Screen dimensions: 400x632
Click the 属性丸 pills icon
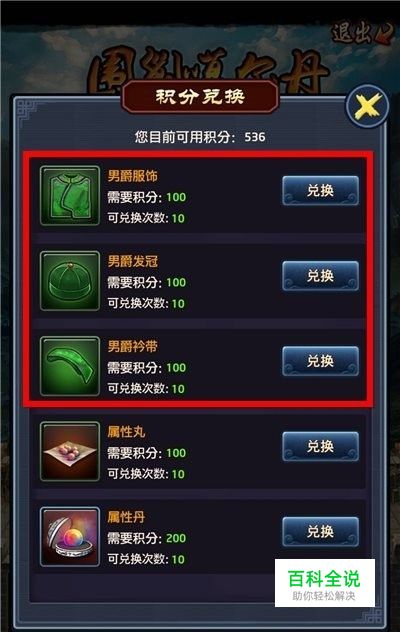[70, 451]
